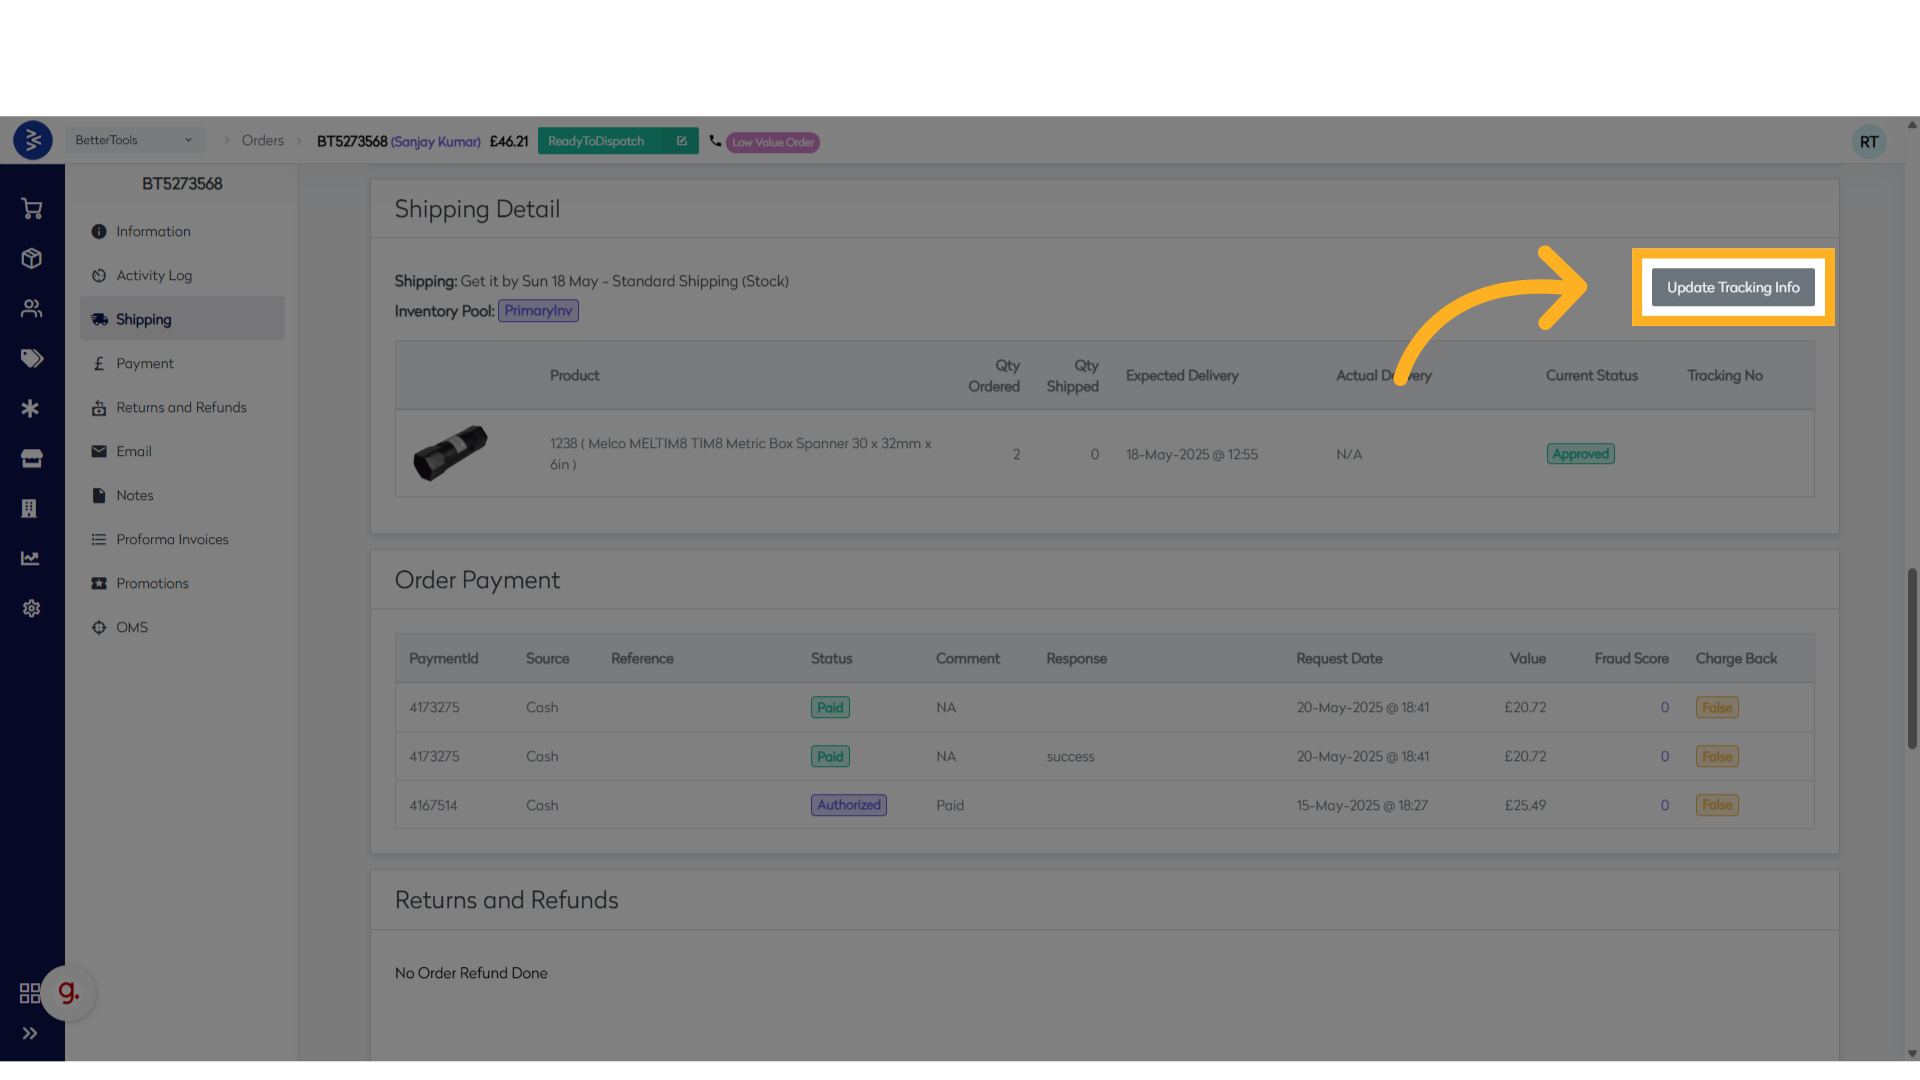Open Returns and Refunds menu item
This screenshot has height=1080, width=1920.
180,407
